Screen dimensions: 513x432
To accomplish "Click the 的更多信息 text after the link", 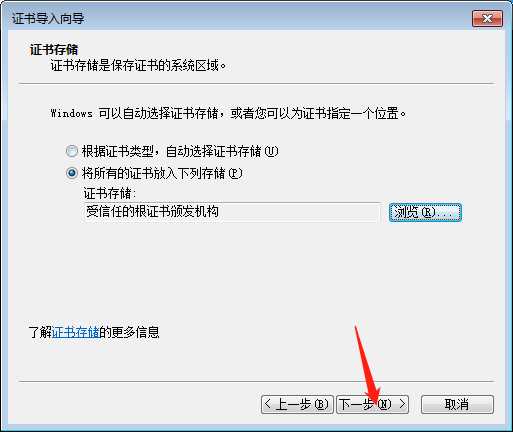I will point(129,332).
